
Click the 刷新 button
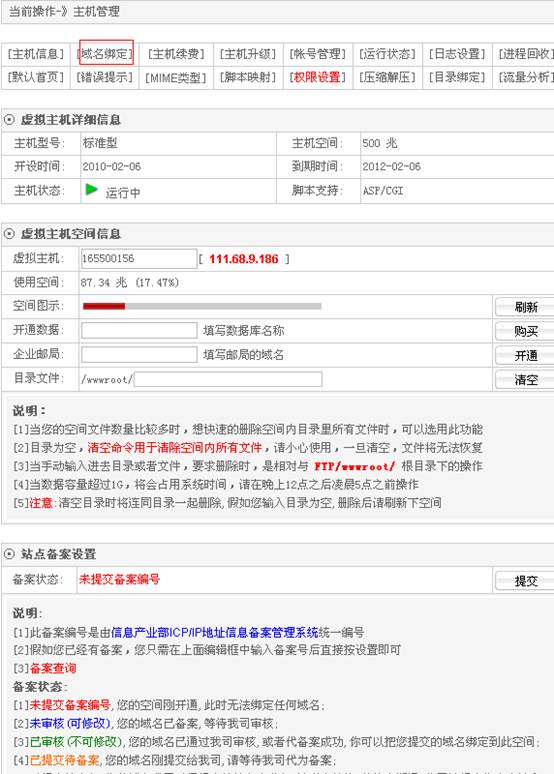[525, 307]
